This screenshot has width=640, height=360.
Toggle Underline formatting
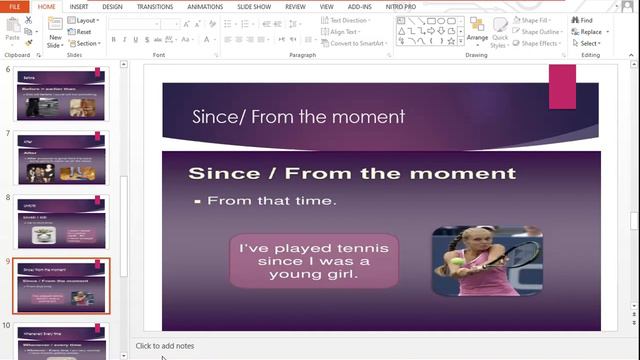tap(136, 40)
